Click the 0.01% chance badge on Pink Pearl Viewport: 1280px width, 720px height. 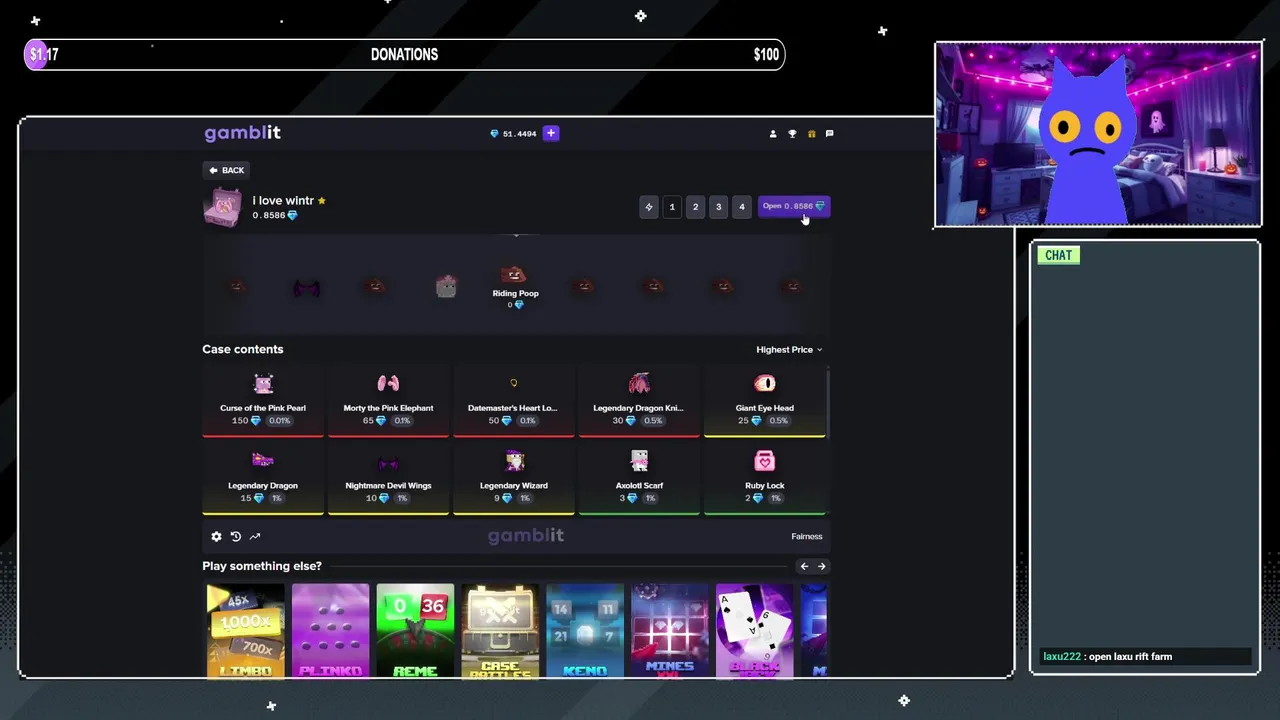(x=279, y=421)
